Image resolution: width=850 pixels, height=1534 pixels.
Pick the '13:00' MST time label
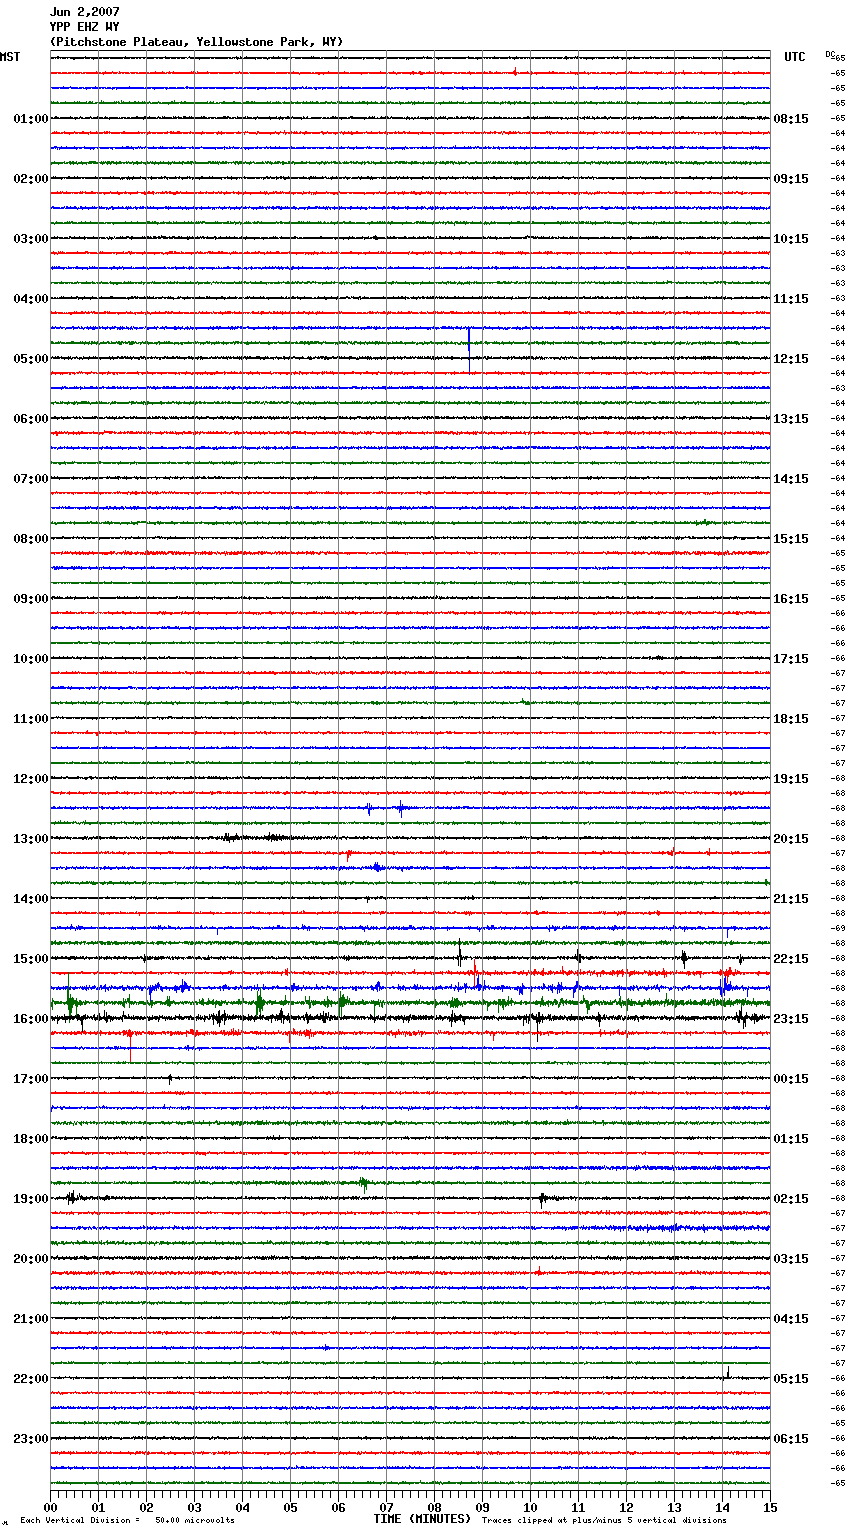31,839
